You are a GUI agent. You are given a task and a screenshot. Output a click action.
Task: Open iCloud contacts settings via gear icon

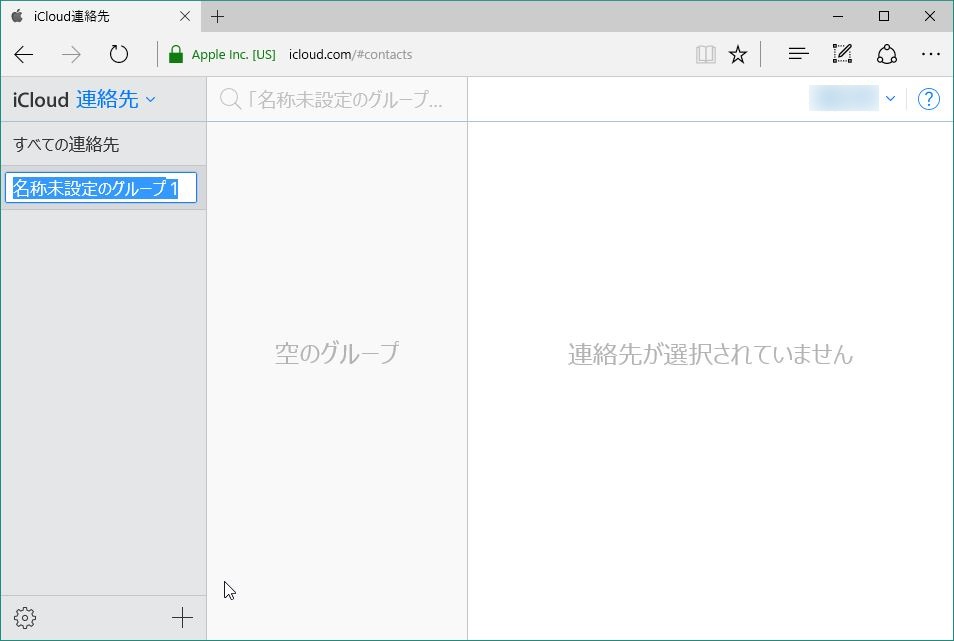click(25, 617)
